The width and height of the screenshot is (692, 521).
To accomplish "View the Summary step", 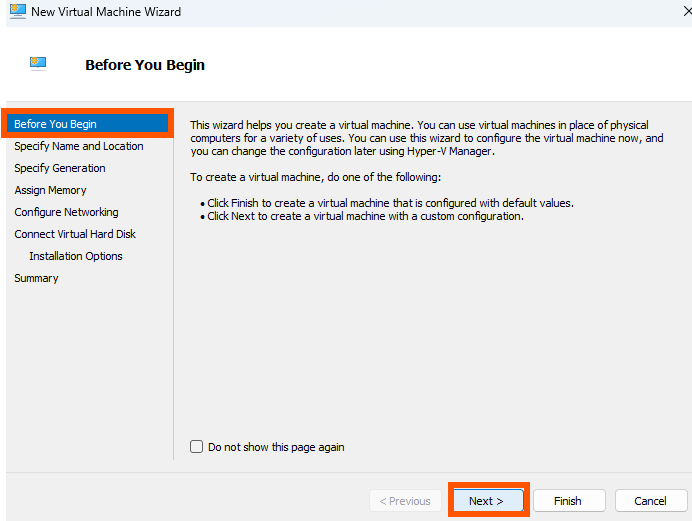I will 36,278.
